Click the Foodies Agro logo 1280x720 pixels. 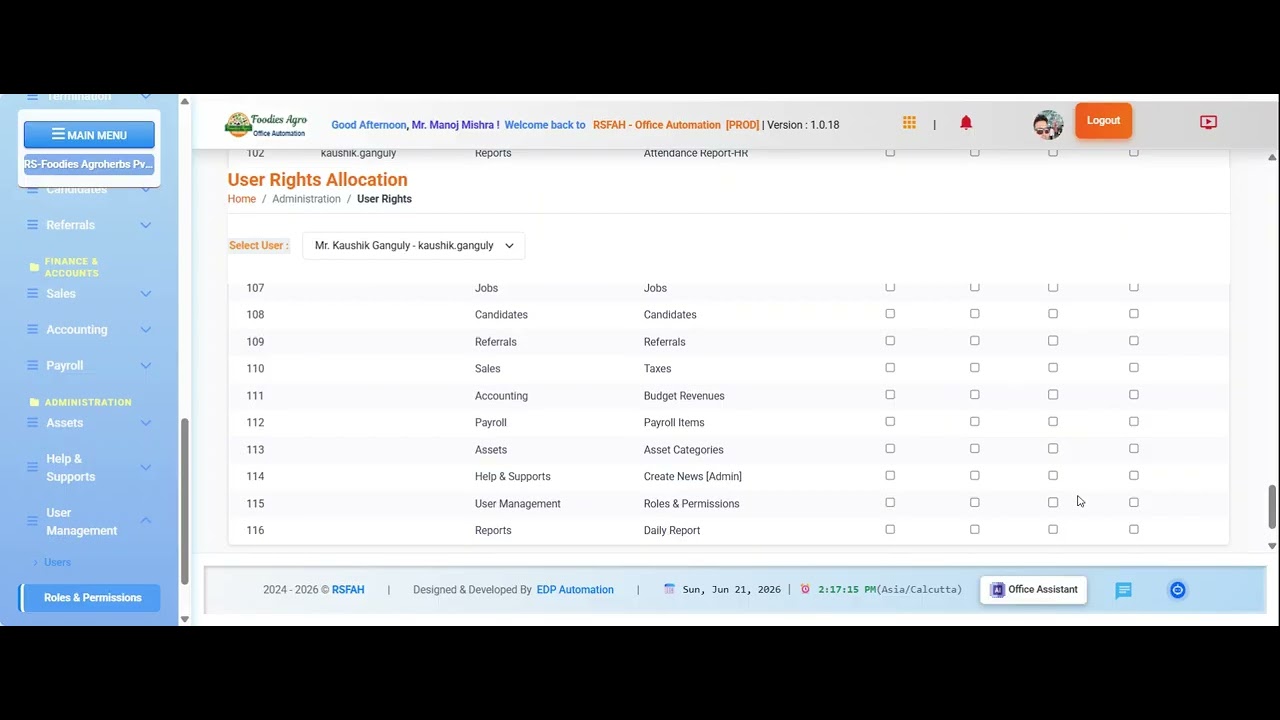[x=266, y=124]
